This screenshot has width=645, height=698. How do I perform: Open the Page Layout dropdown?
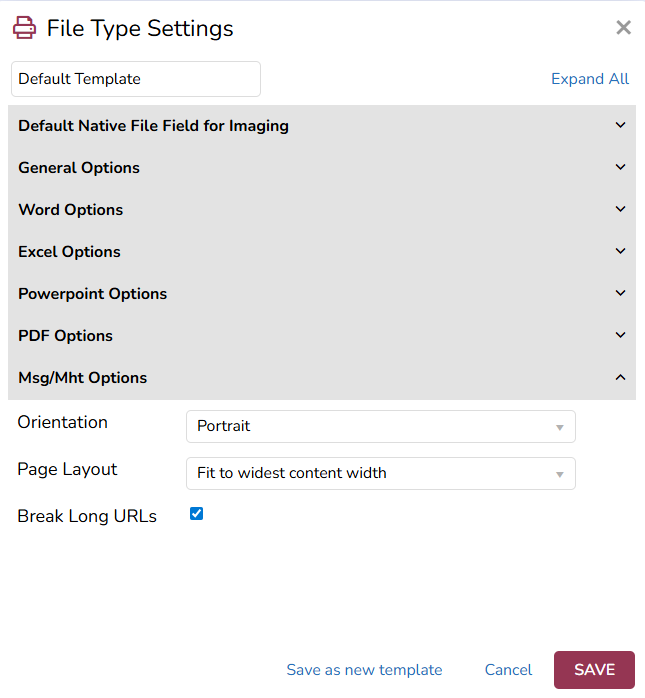tap(381, 473)
